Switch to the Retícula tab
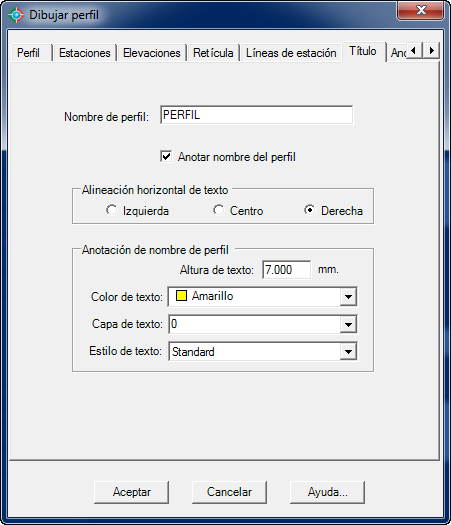This screenshot has height=525, width=451. [x=213, y=53]
